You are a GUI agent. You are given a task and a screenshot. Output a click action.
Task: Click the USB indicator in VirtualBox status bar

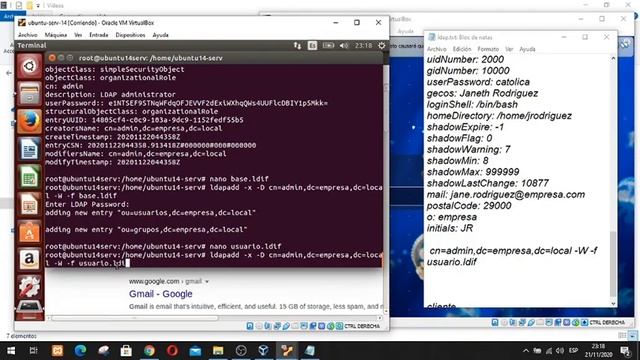286,326
